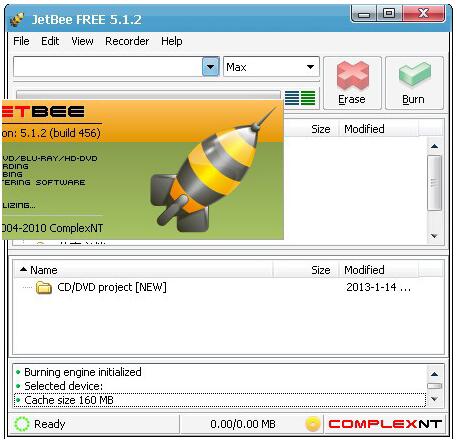The image size is (457, 446).
Task: Open the View menu
Action: (82, 41)
